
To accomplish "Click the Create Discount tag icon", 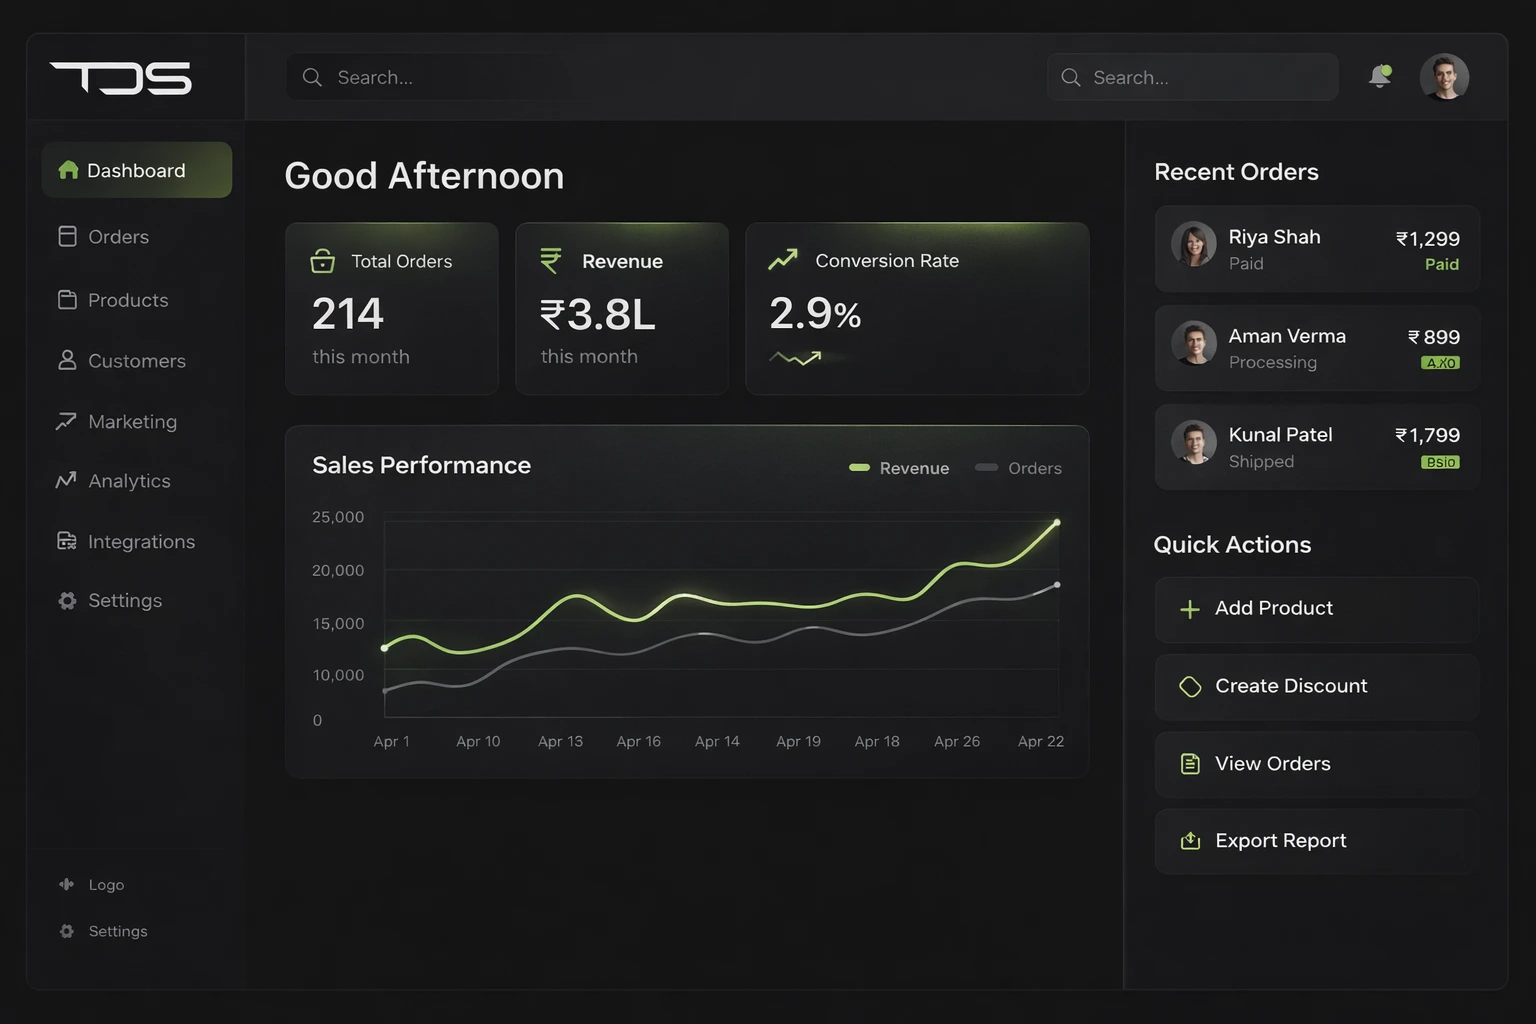I will (x=1190, y=687).
